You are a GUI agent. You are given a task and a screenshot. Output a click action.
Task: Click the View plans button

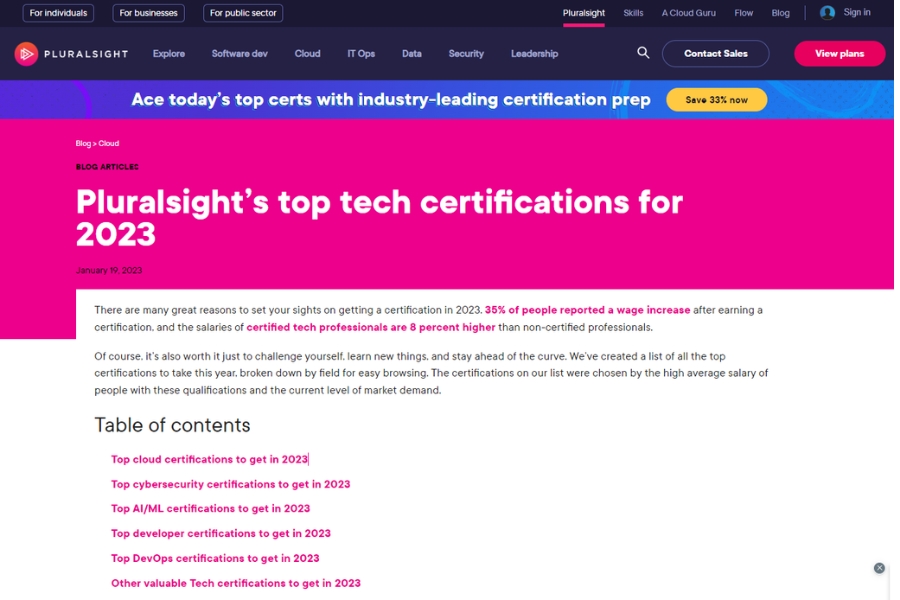click(x=839, y=53)
